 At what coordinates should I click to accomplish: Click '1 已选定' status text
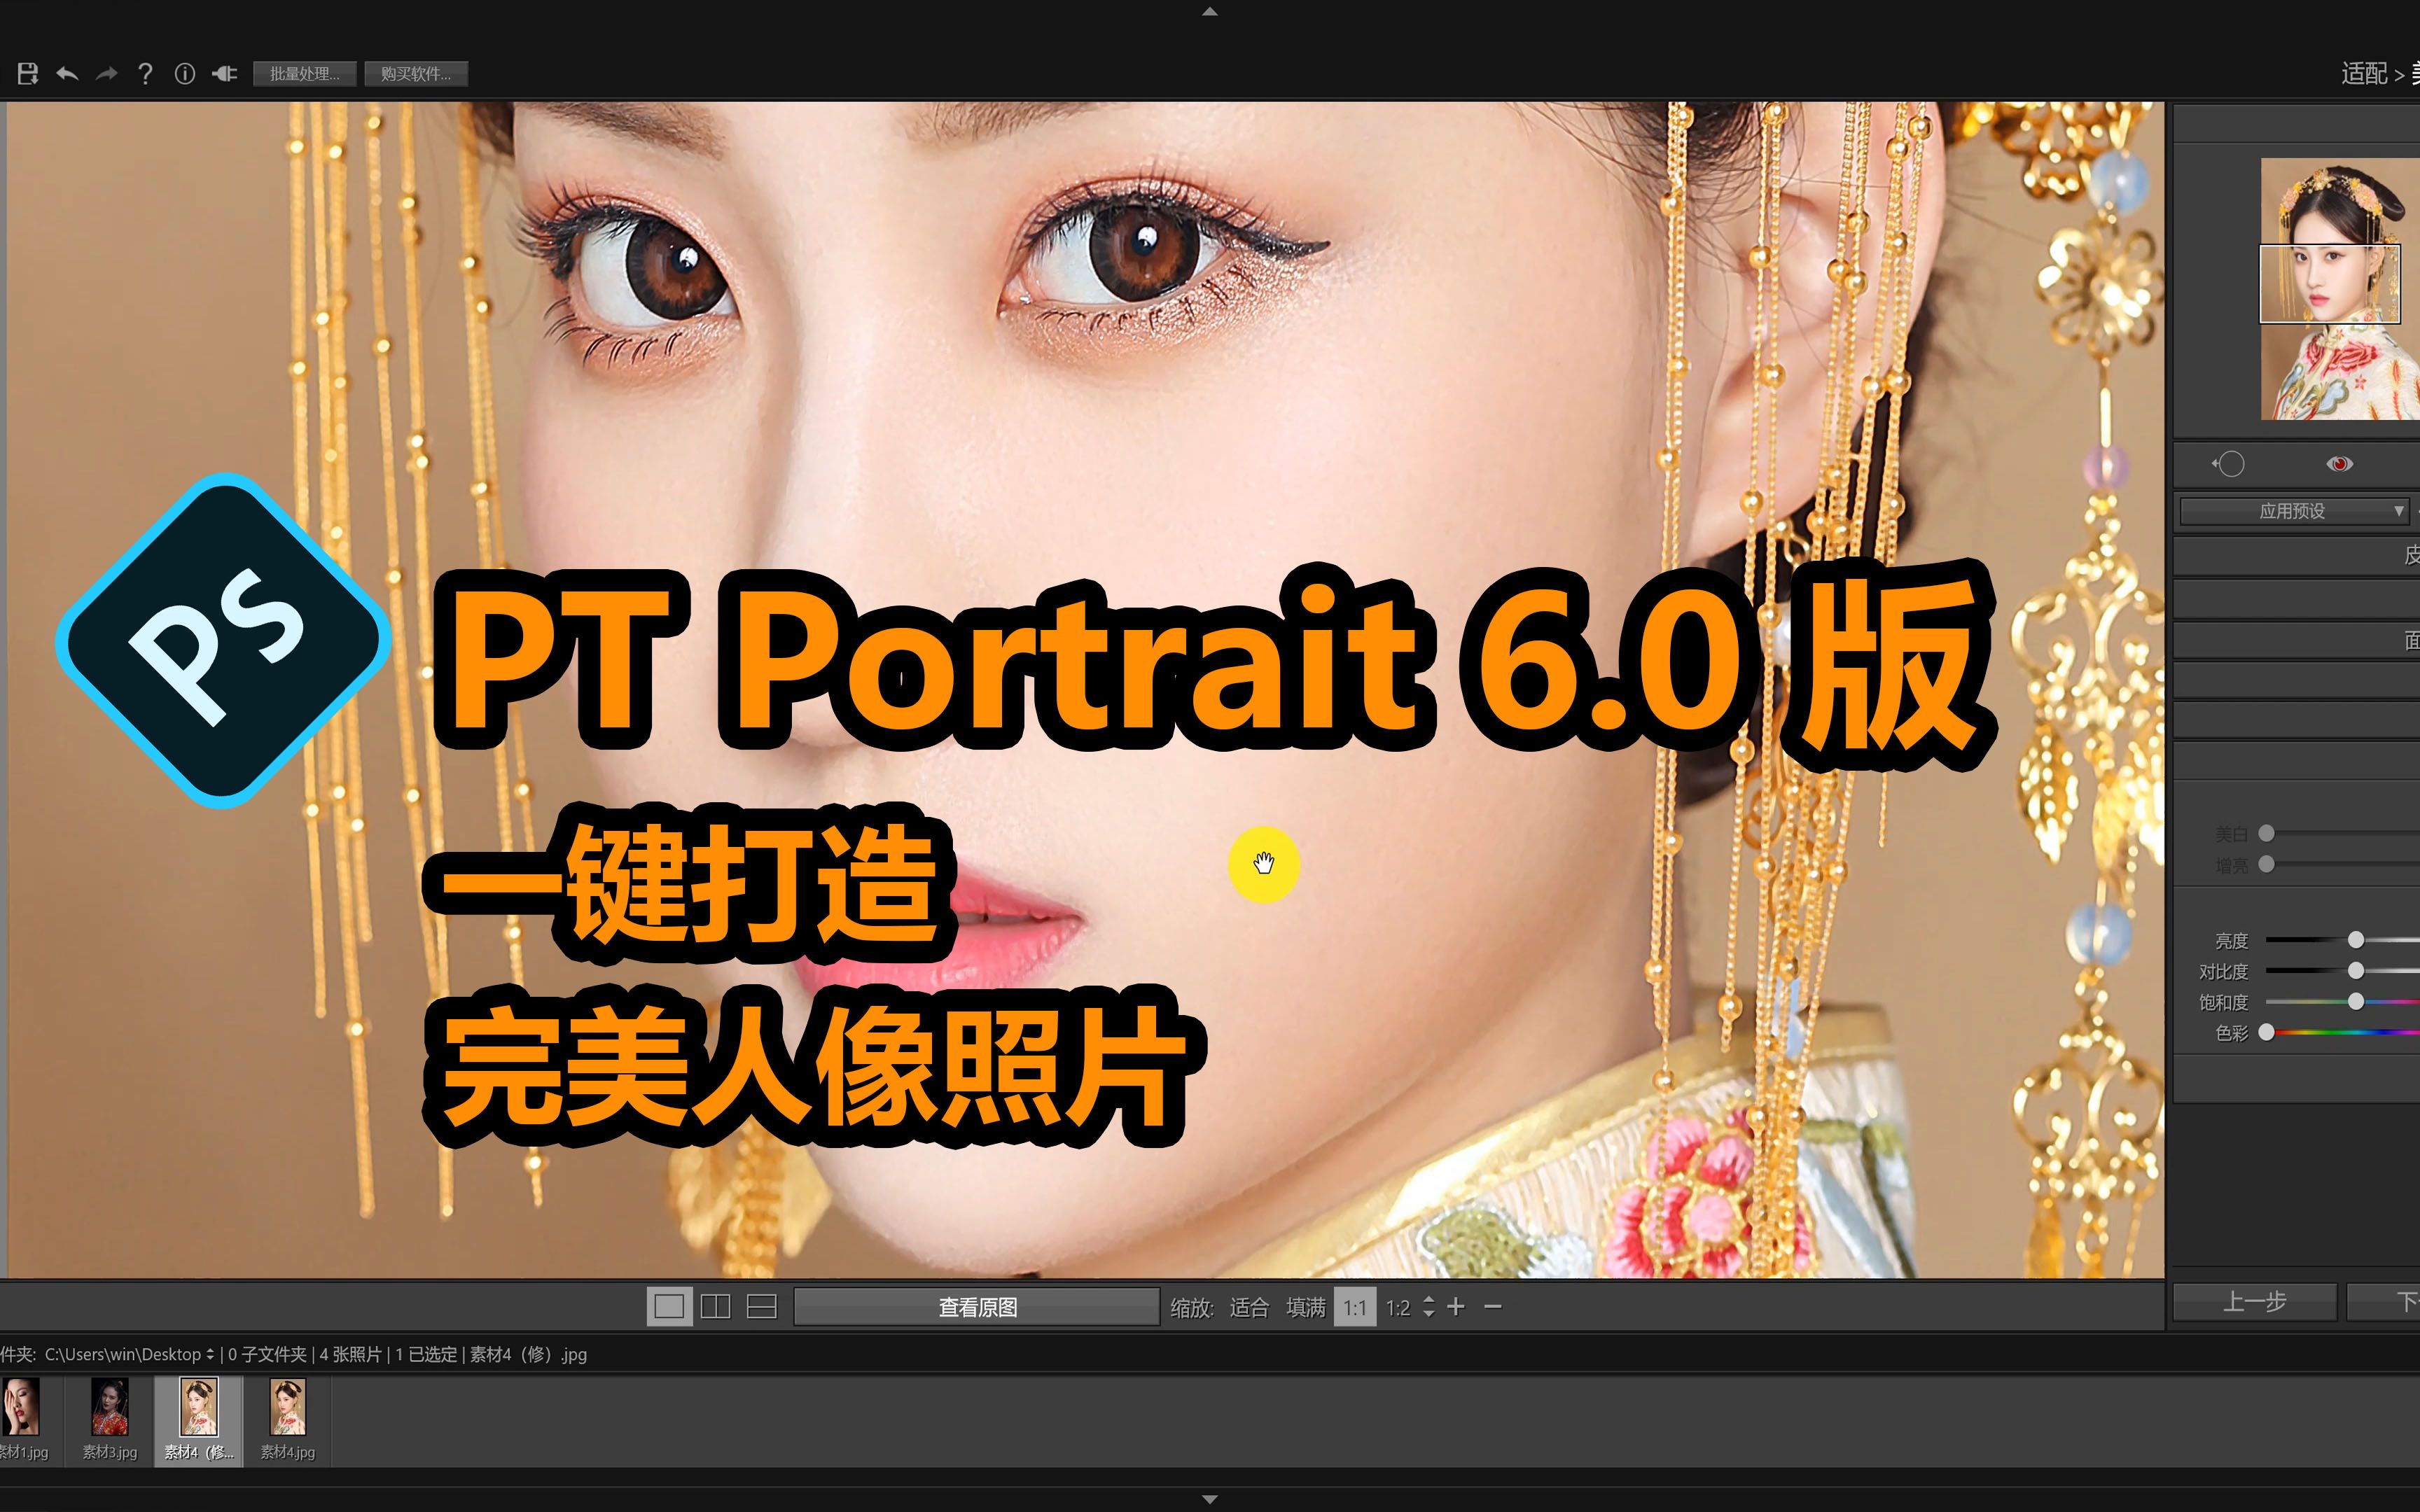427,1355
